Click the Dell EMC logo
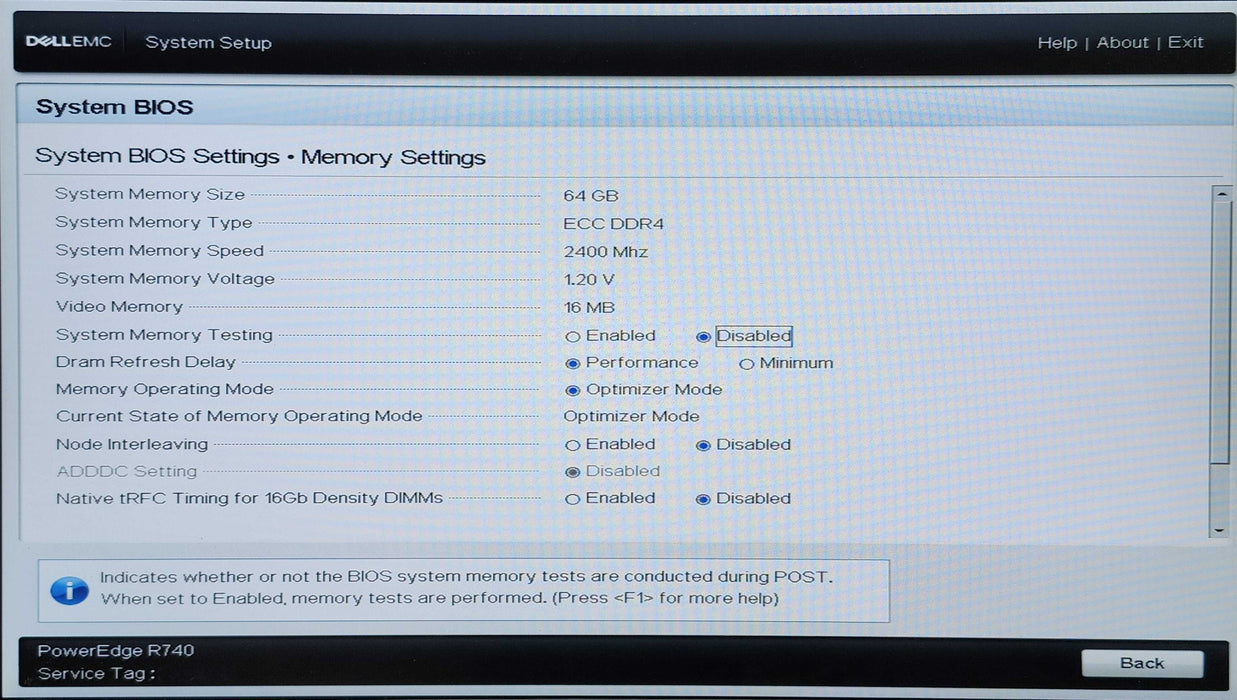The height and width of the screenshot is (700, 1237). pyautogui.click(x=68, y=42)
